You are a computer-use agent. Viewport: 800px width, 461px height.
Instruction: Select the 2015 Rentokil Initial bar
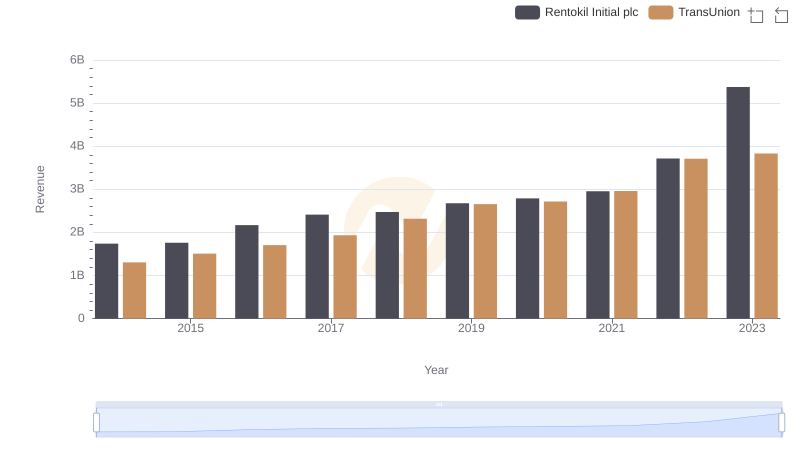click(177, 280)
